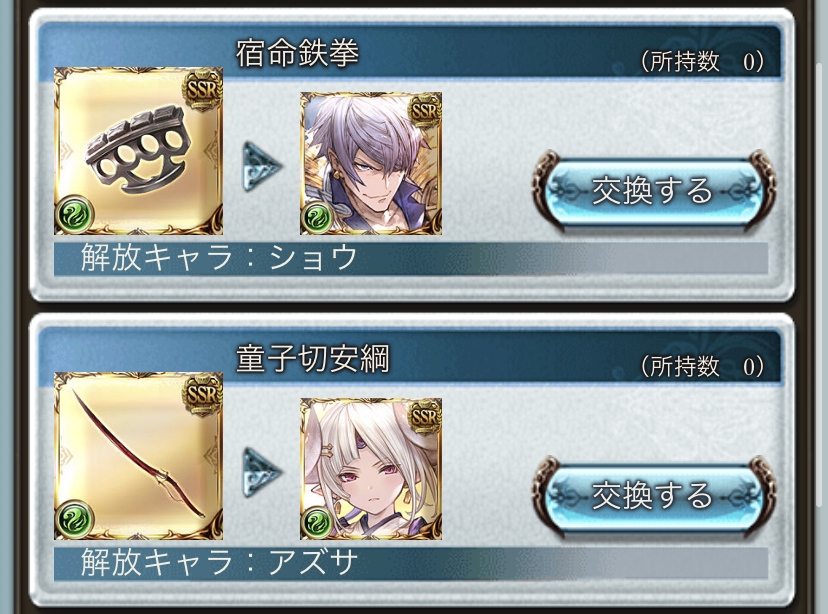Click the arrow between sword and アズサ
This screenshot has height=614, width=828.
(x=262, y=471)
